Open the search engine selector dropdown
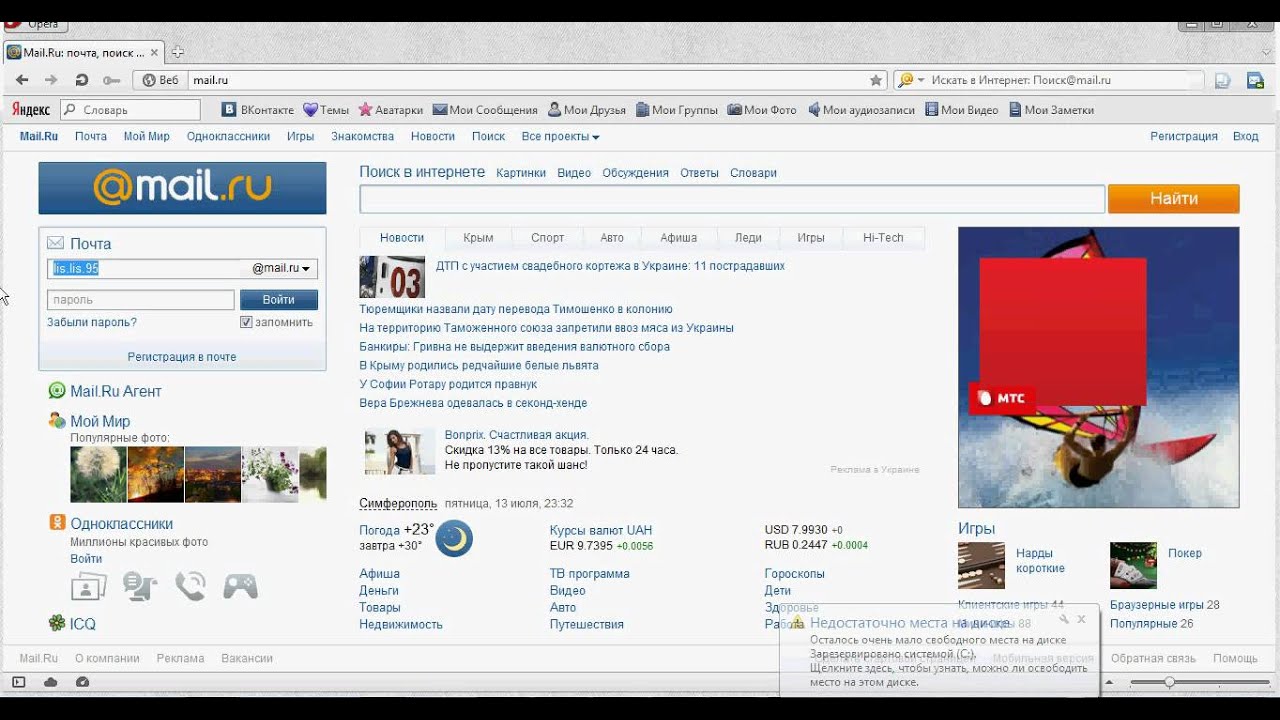This screenshot has height=720, width=1280. [x=910, y=80]
